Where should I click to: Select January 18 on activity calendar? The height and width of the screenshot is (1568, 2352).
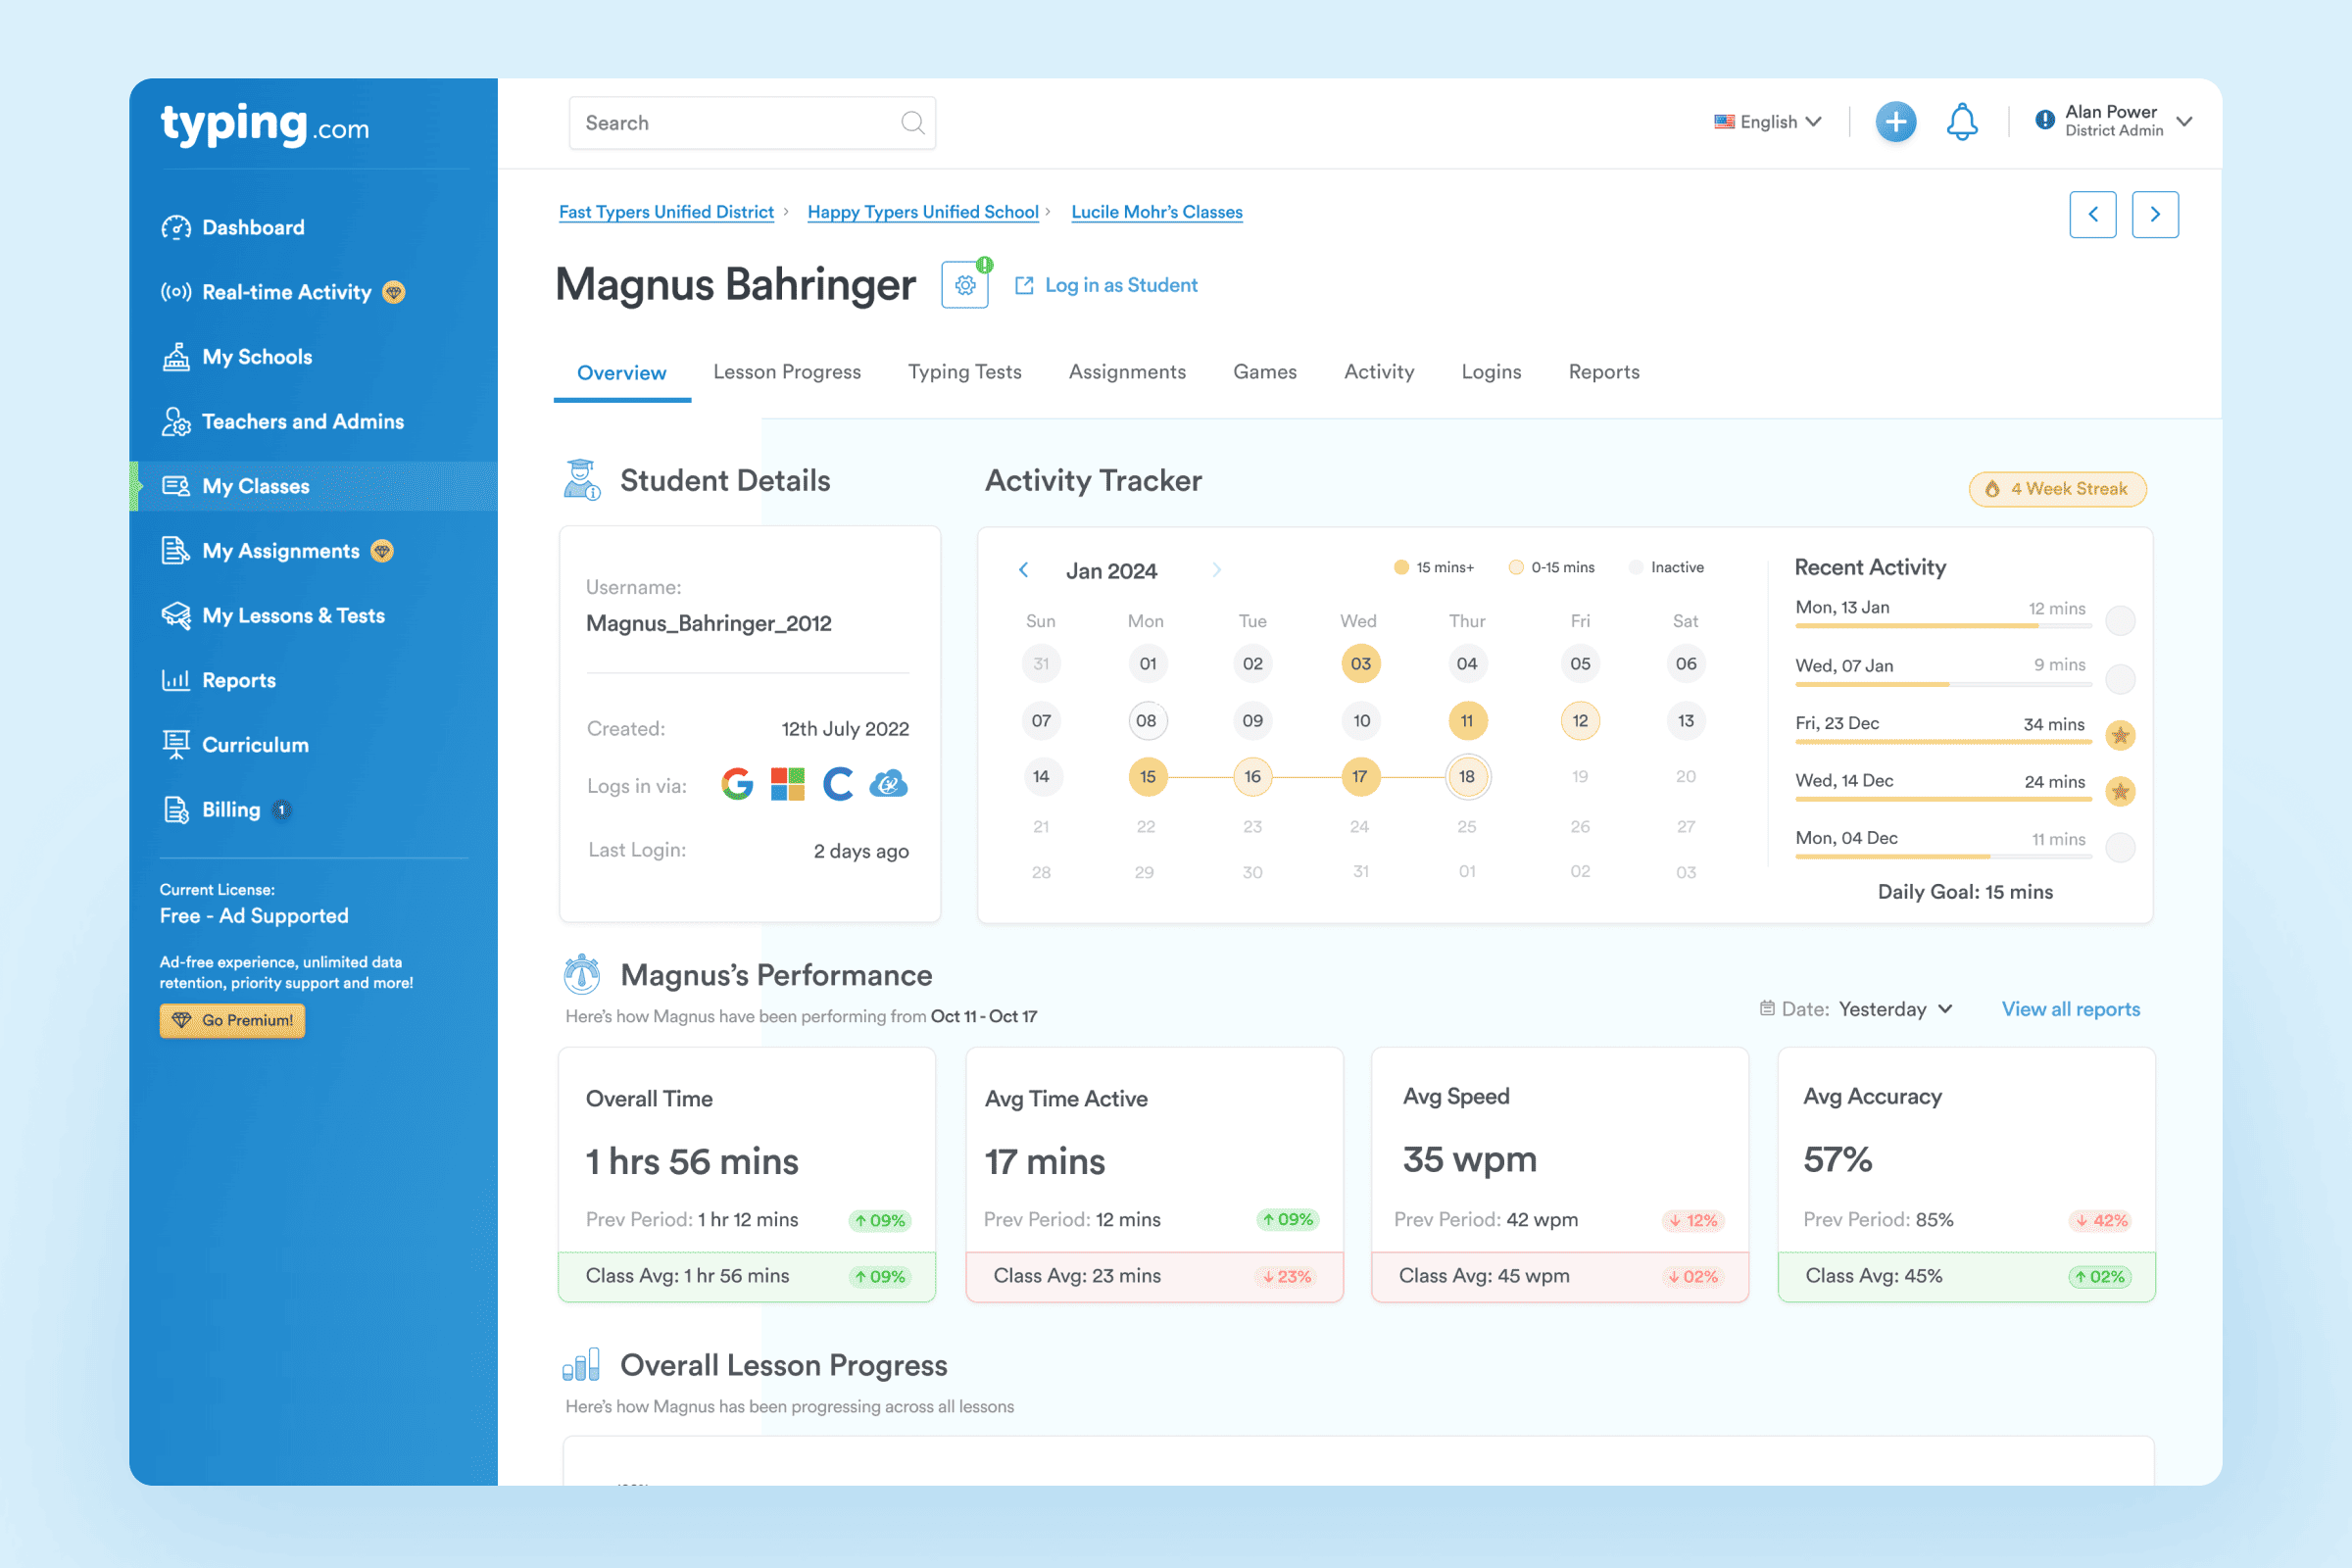pyautogui.click(x=1466, y=777)
